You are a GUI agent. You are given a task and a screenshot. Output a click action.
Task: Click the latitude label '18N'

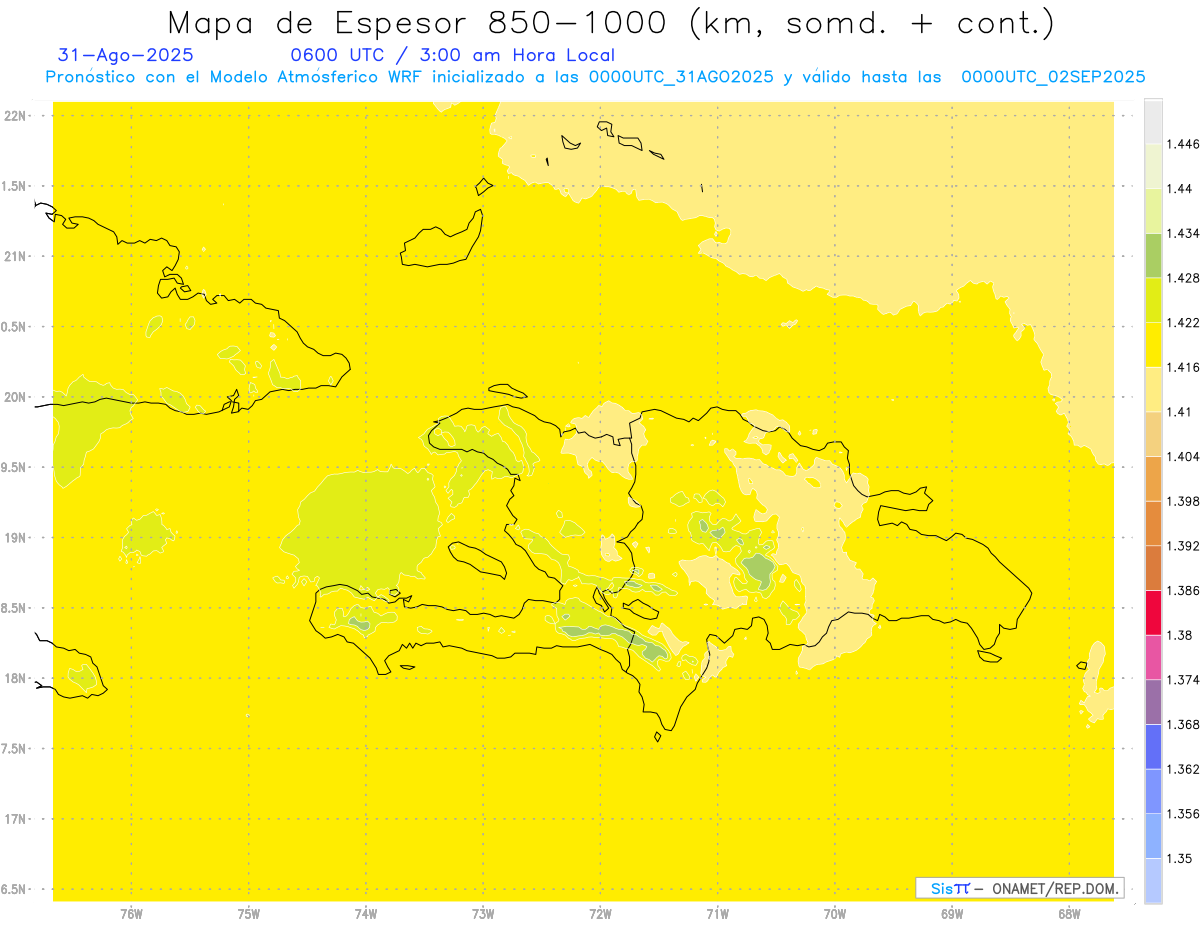point(14,678)
